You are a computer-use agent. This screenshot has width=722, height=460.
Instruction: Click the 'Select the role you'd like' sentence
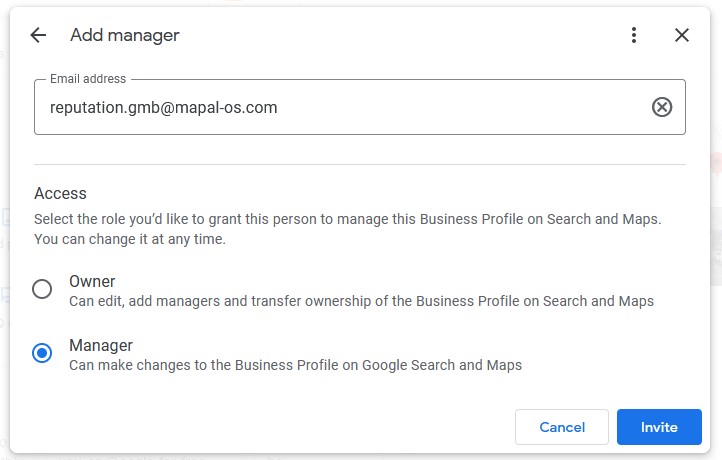(x=348, y=219)
